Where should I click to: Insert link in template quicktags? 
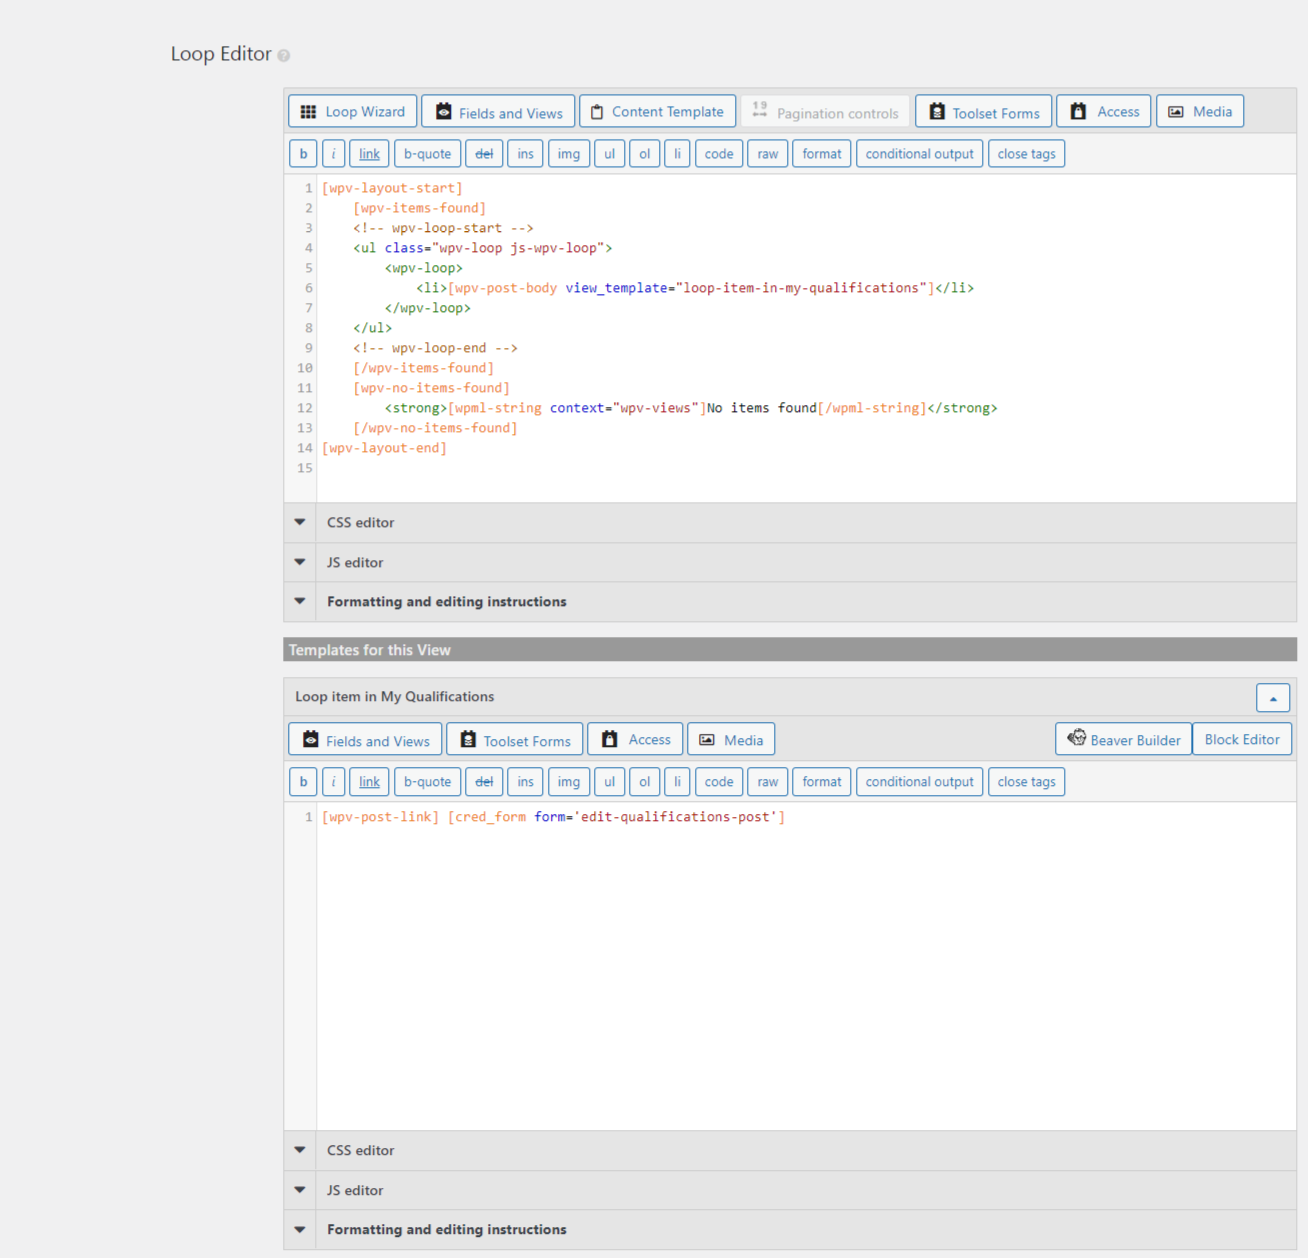tap(370, 782)
